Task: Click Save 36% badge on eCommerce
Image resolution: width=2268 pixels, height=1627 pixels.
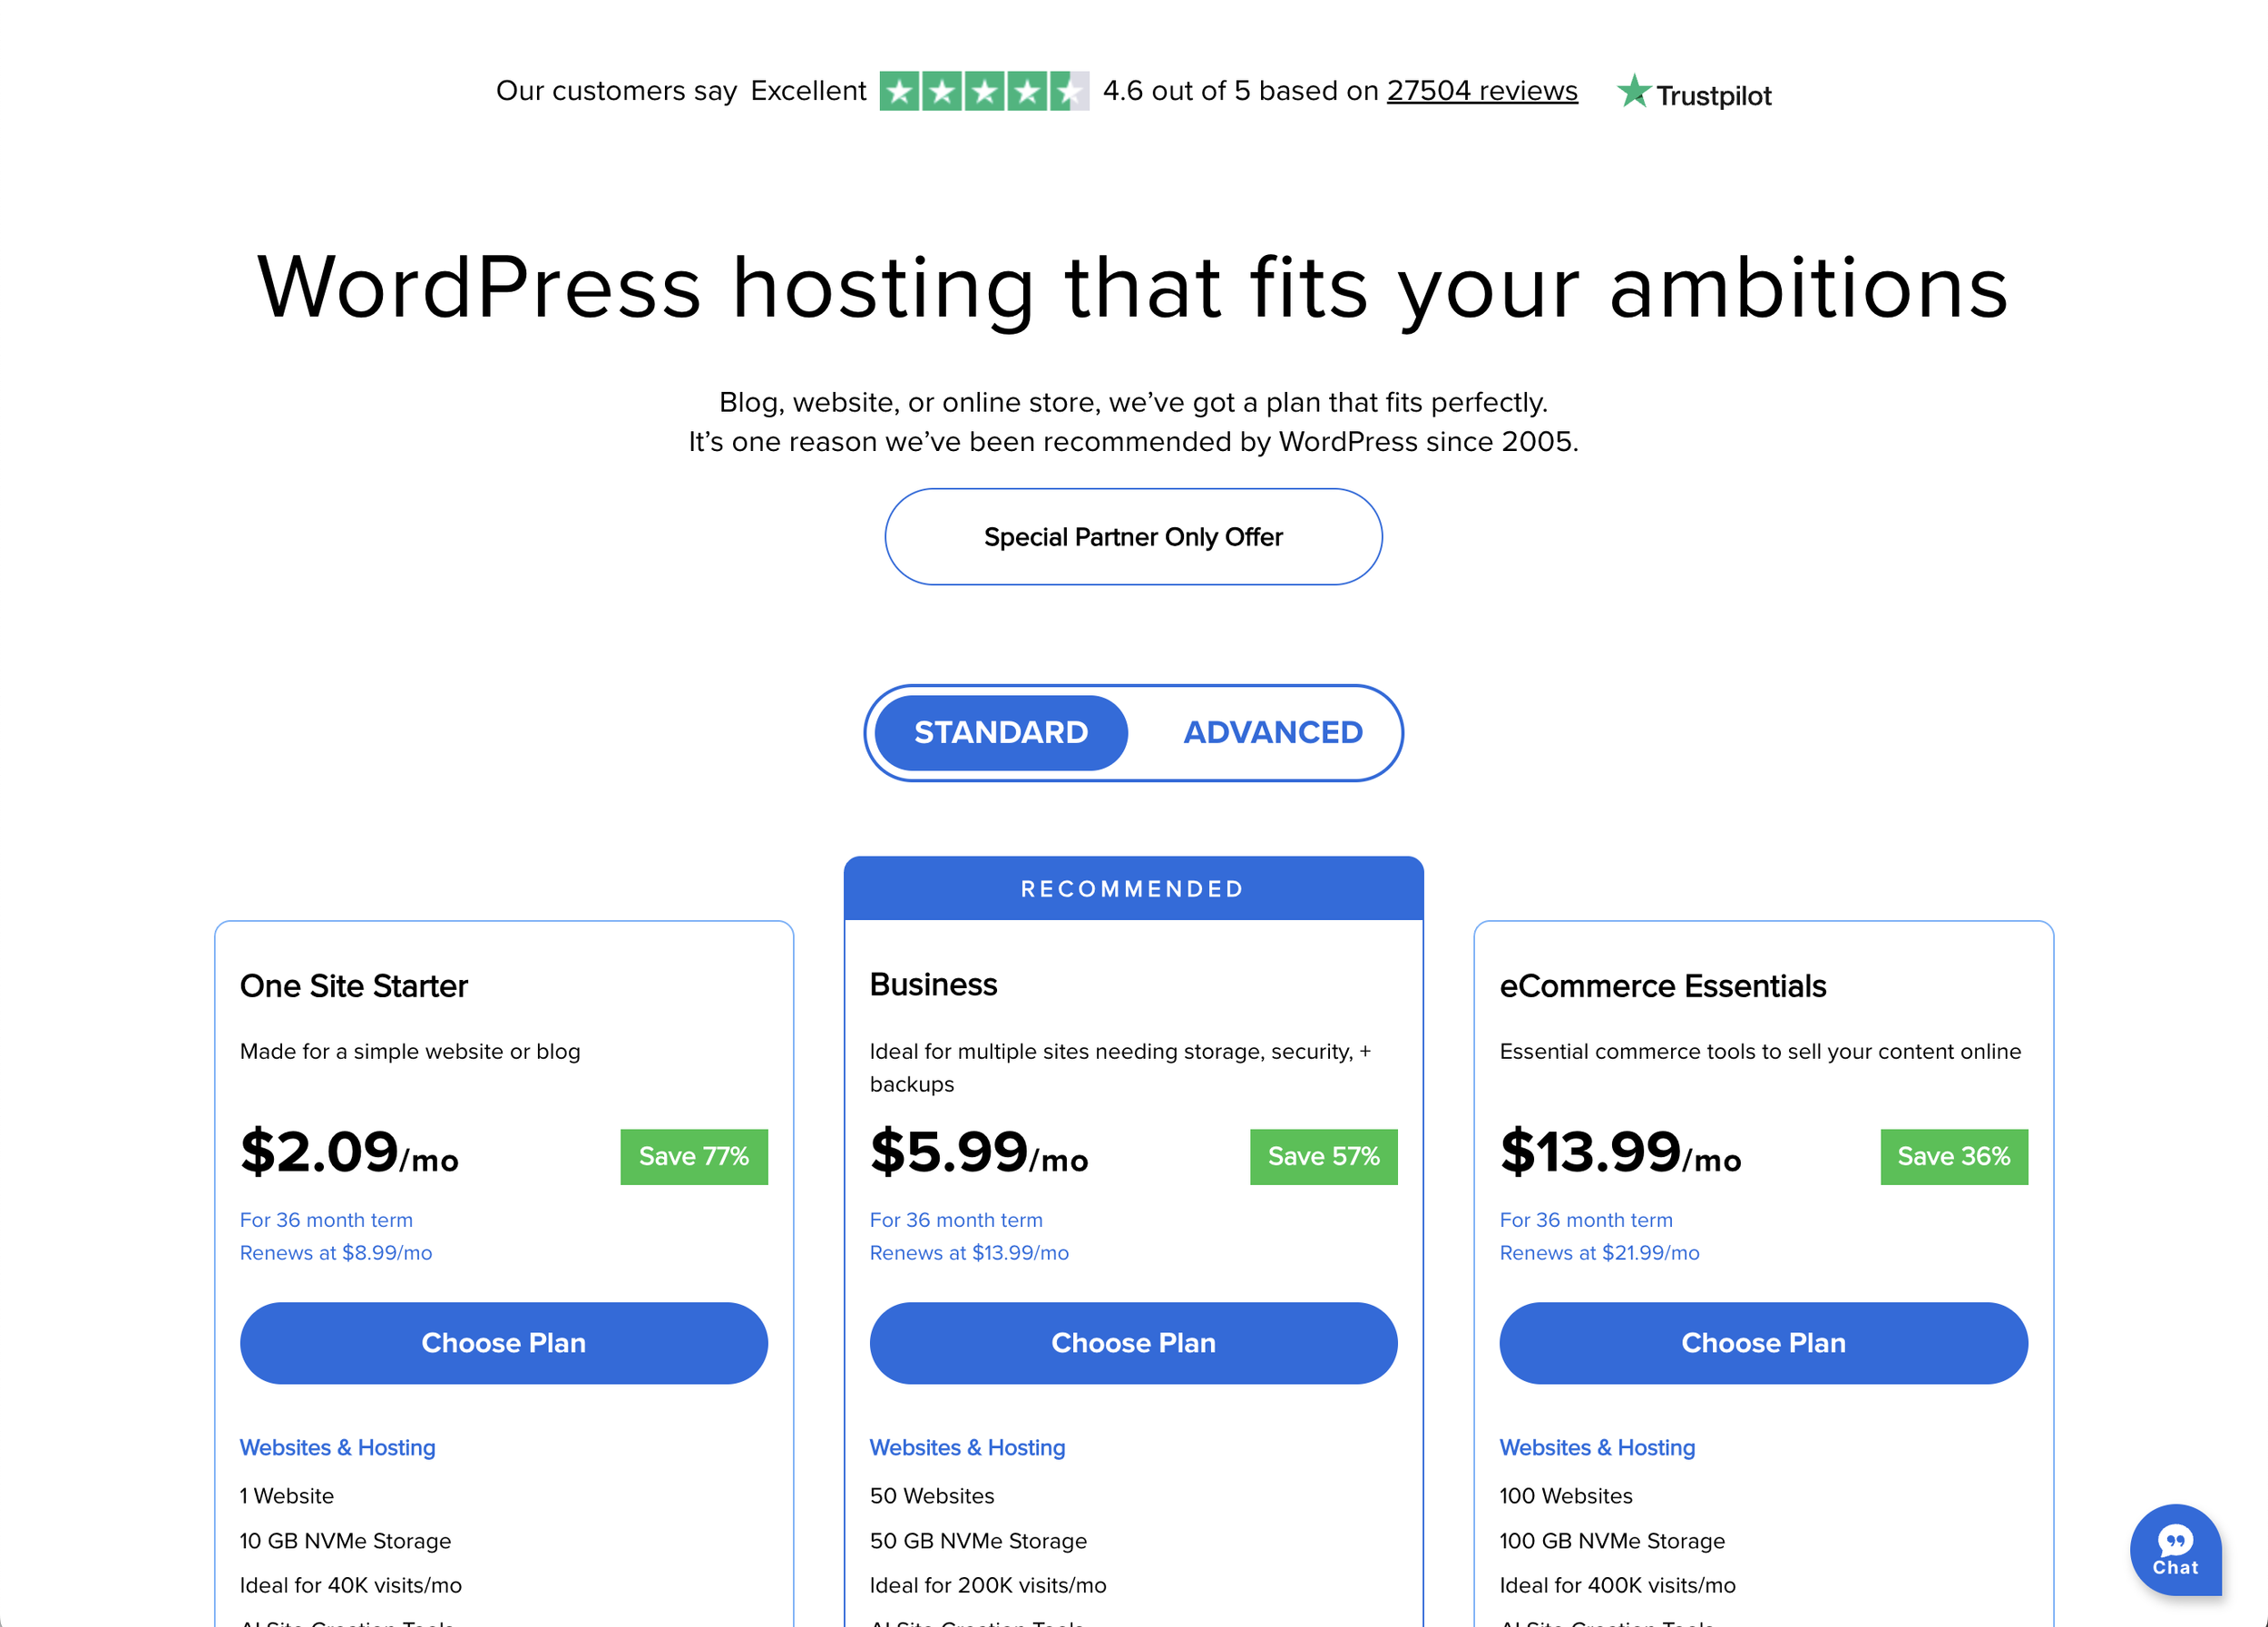Action: [x=1952, y=1156]
